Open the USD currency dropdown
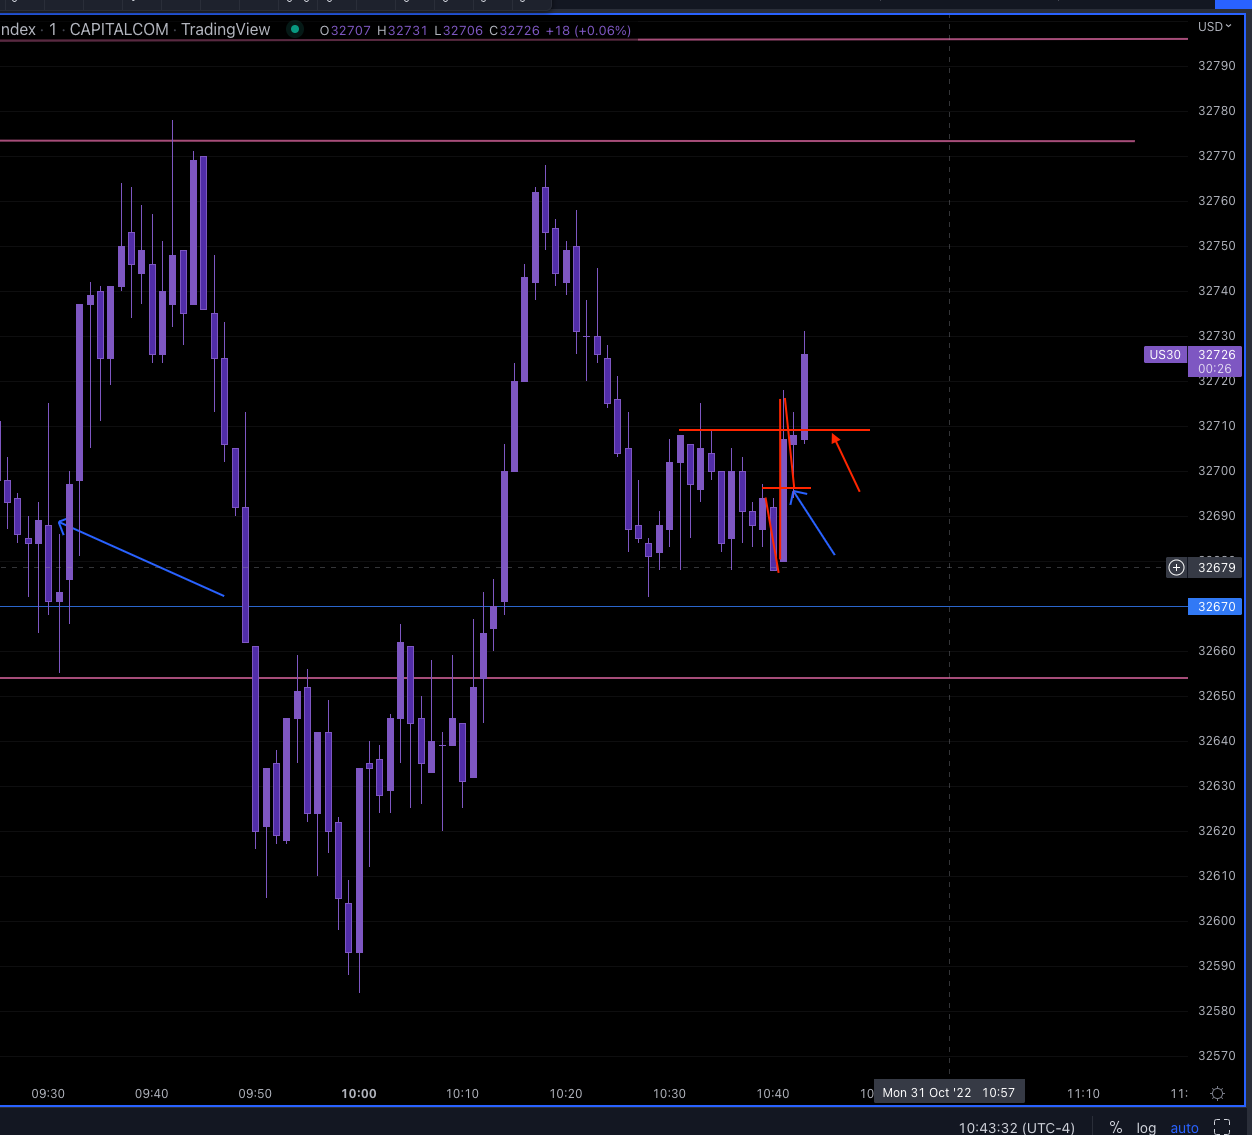 pos(1215,26)
